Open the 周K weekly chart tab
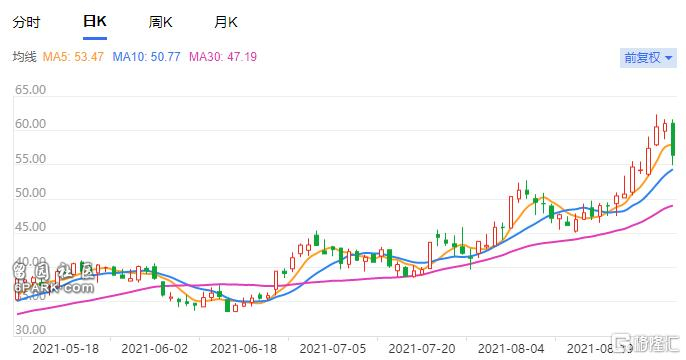The width and height of the screenshot is (686, 360). point(161,22)
